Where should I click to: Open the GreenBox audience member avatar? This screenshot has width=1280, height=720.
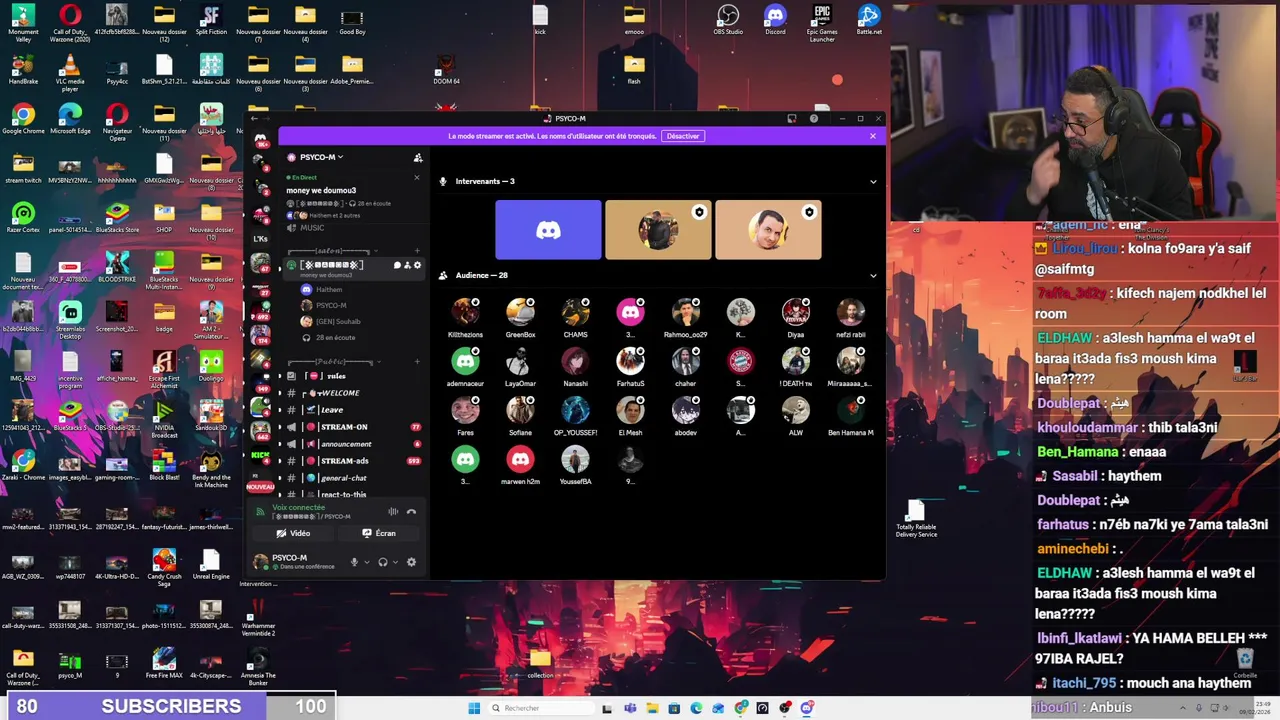(x=520, y=313)
